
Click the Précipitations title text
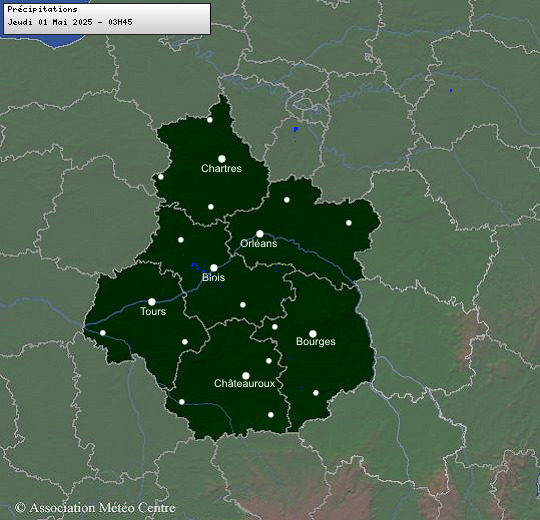42,9
